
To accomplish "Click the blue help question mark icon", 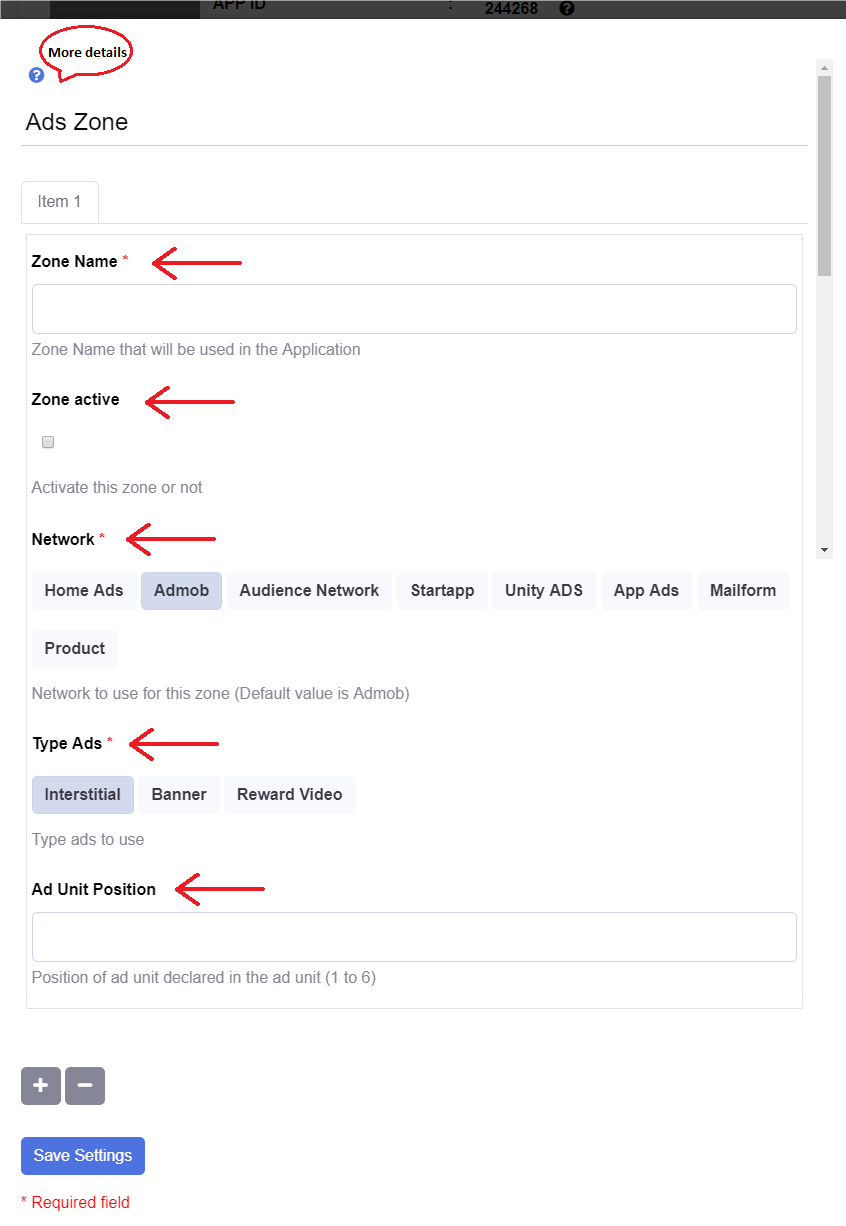I will (x=37, y=75).
